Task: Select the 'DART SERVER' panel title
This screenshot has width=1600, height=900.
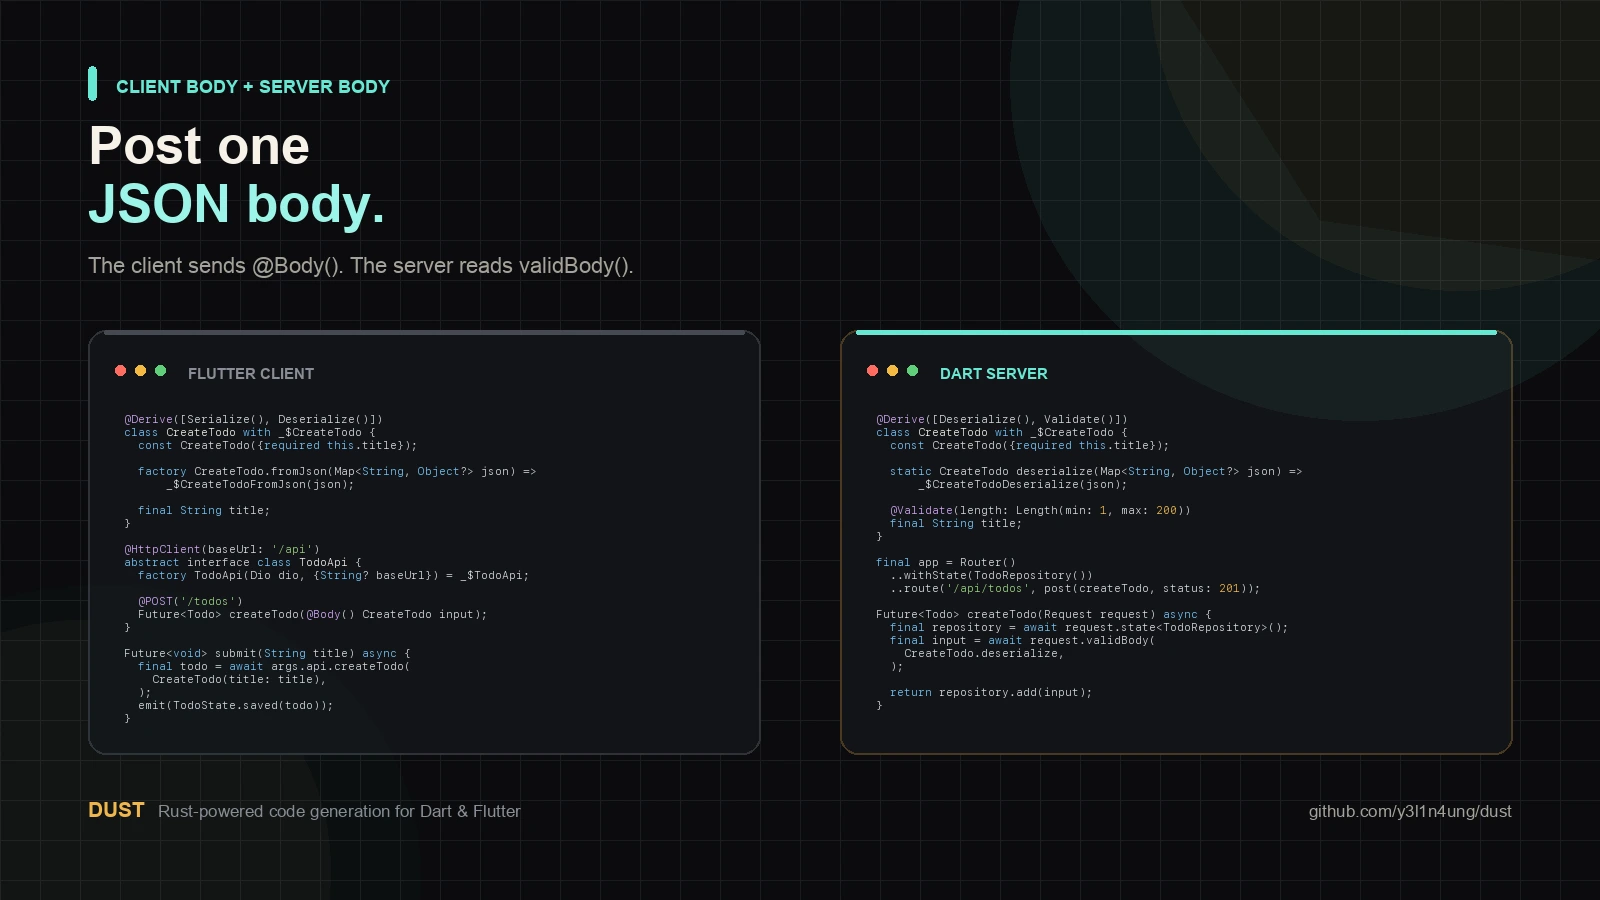Action: [x=994, y=373]
